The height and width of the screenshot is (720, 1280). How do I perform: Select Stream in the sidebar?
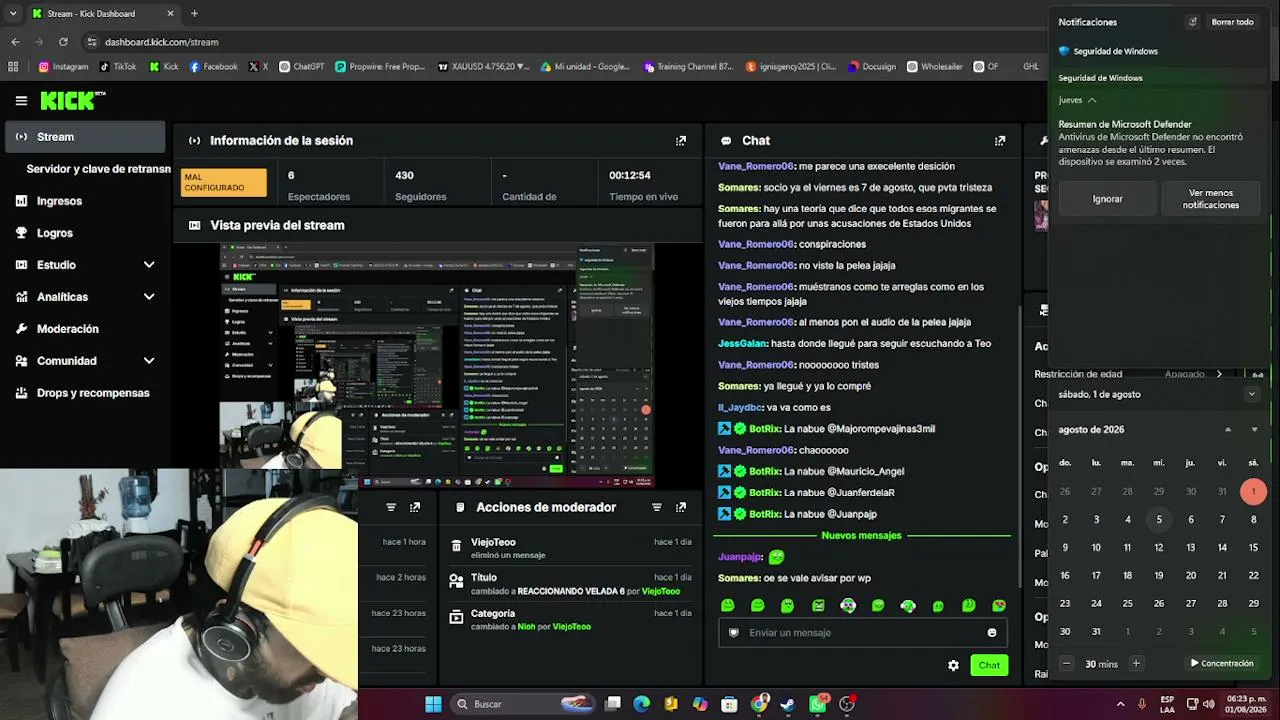[85, 137]
